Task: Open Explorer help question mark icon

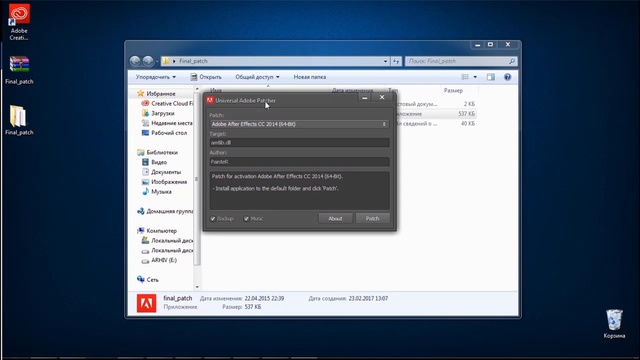Action: [507, 77]
